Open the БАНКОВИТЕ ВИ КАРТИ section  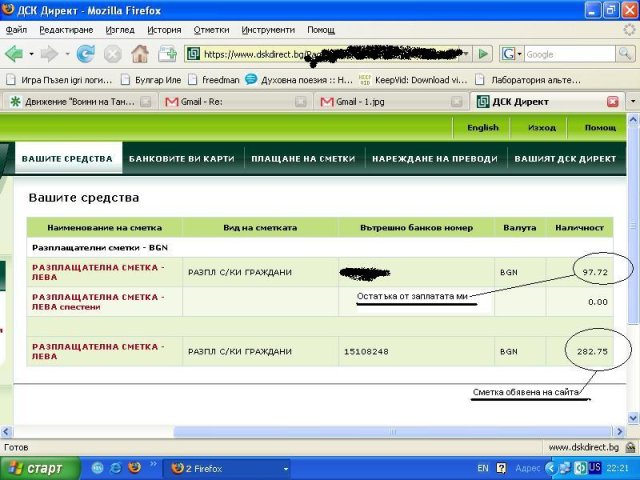(x=182, y=159)
